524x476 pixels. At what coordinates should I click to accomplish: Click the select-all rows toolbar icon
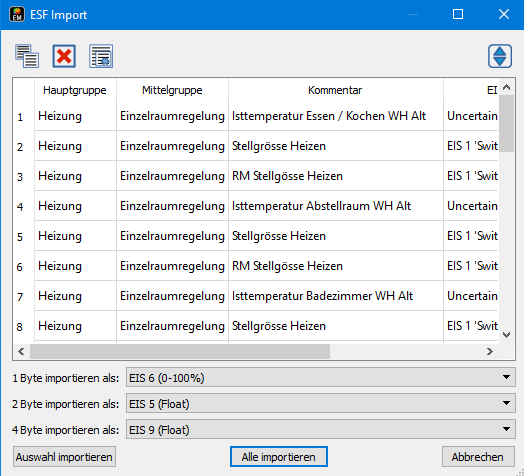tap(27, 56)
